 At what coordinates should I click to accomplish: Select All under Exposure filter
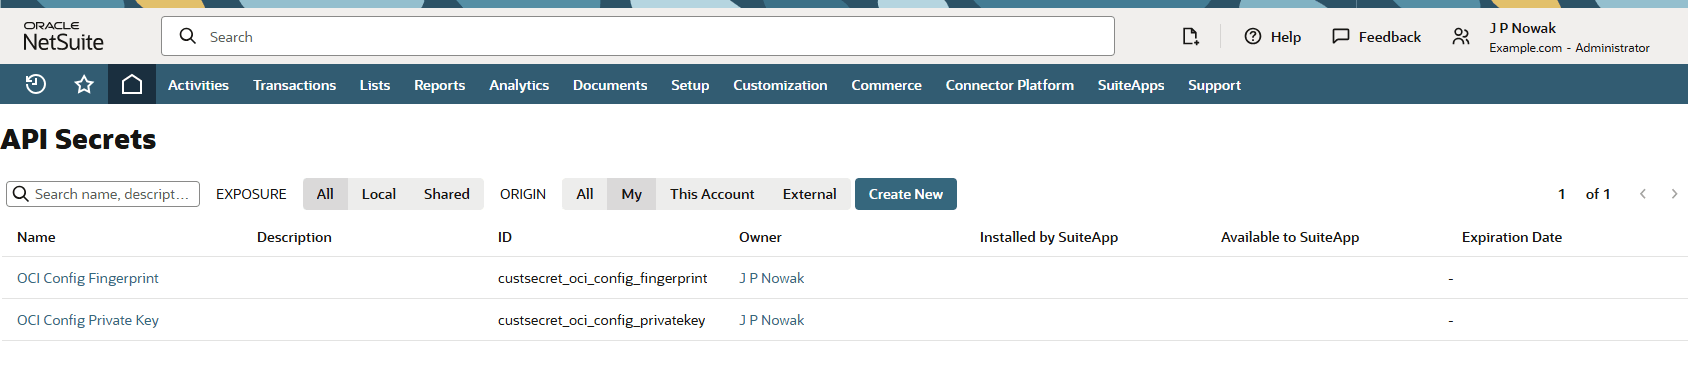point(325,194)
